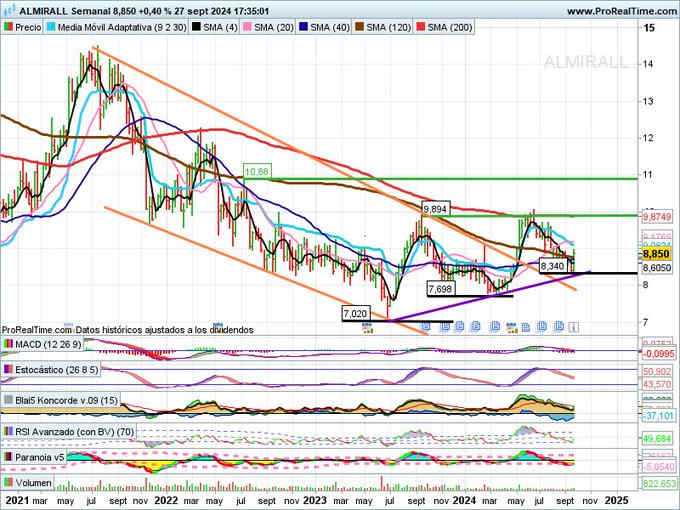The height and width of the screenshot is (510, 680).
Task: Click the price axis level 12
Action: click(649, 138)
